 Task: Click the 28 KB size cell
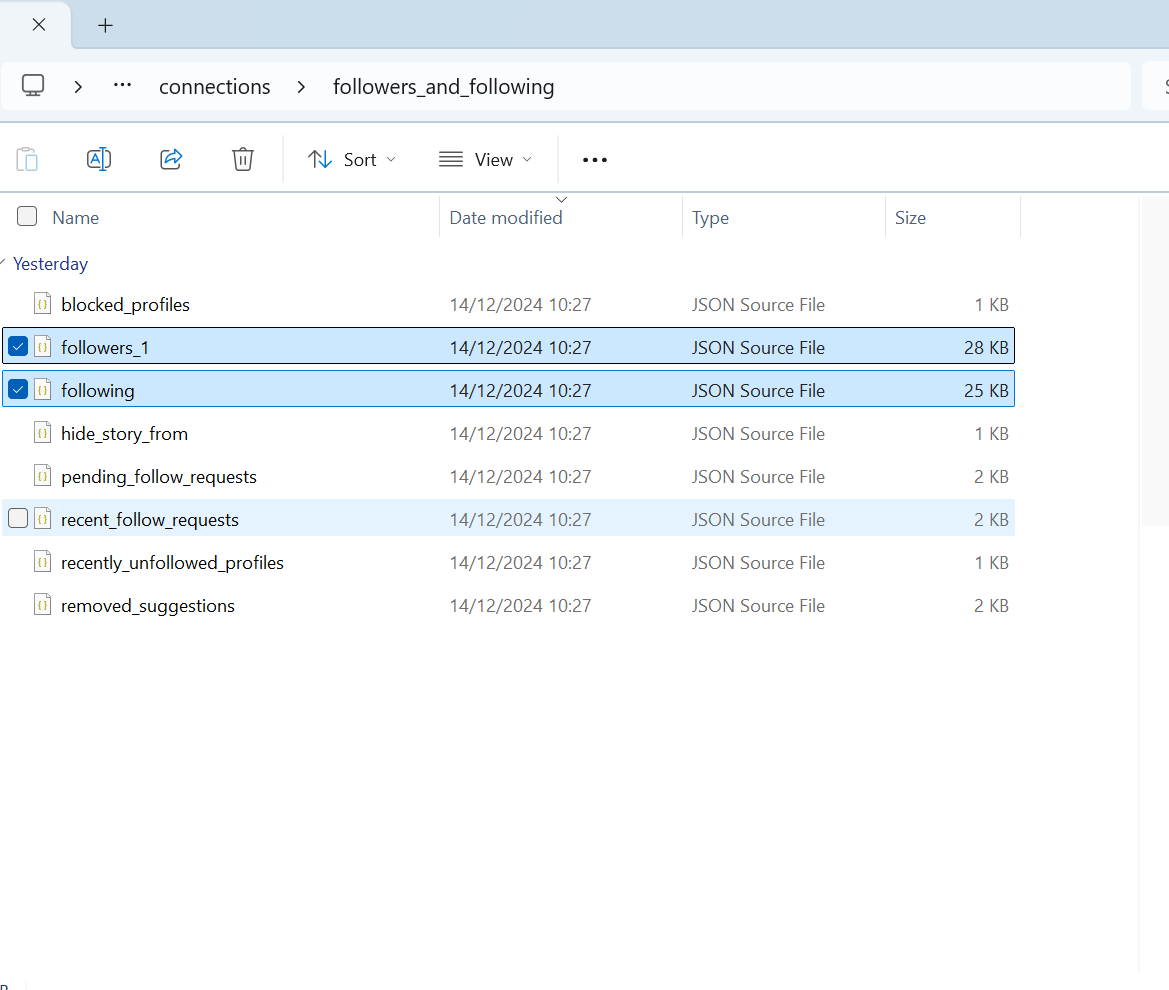click(x=986, y=347)
